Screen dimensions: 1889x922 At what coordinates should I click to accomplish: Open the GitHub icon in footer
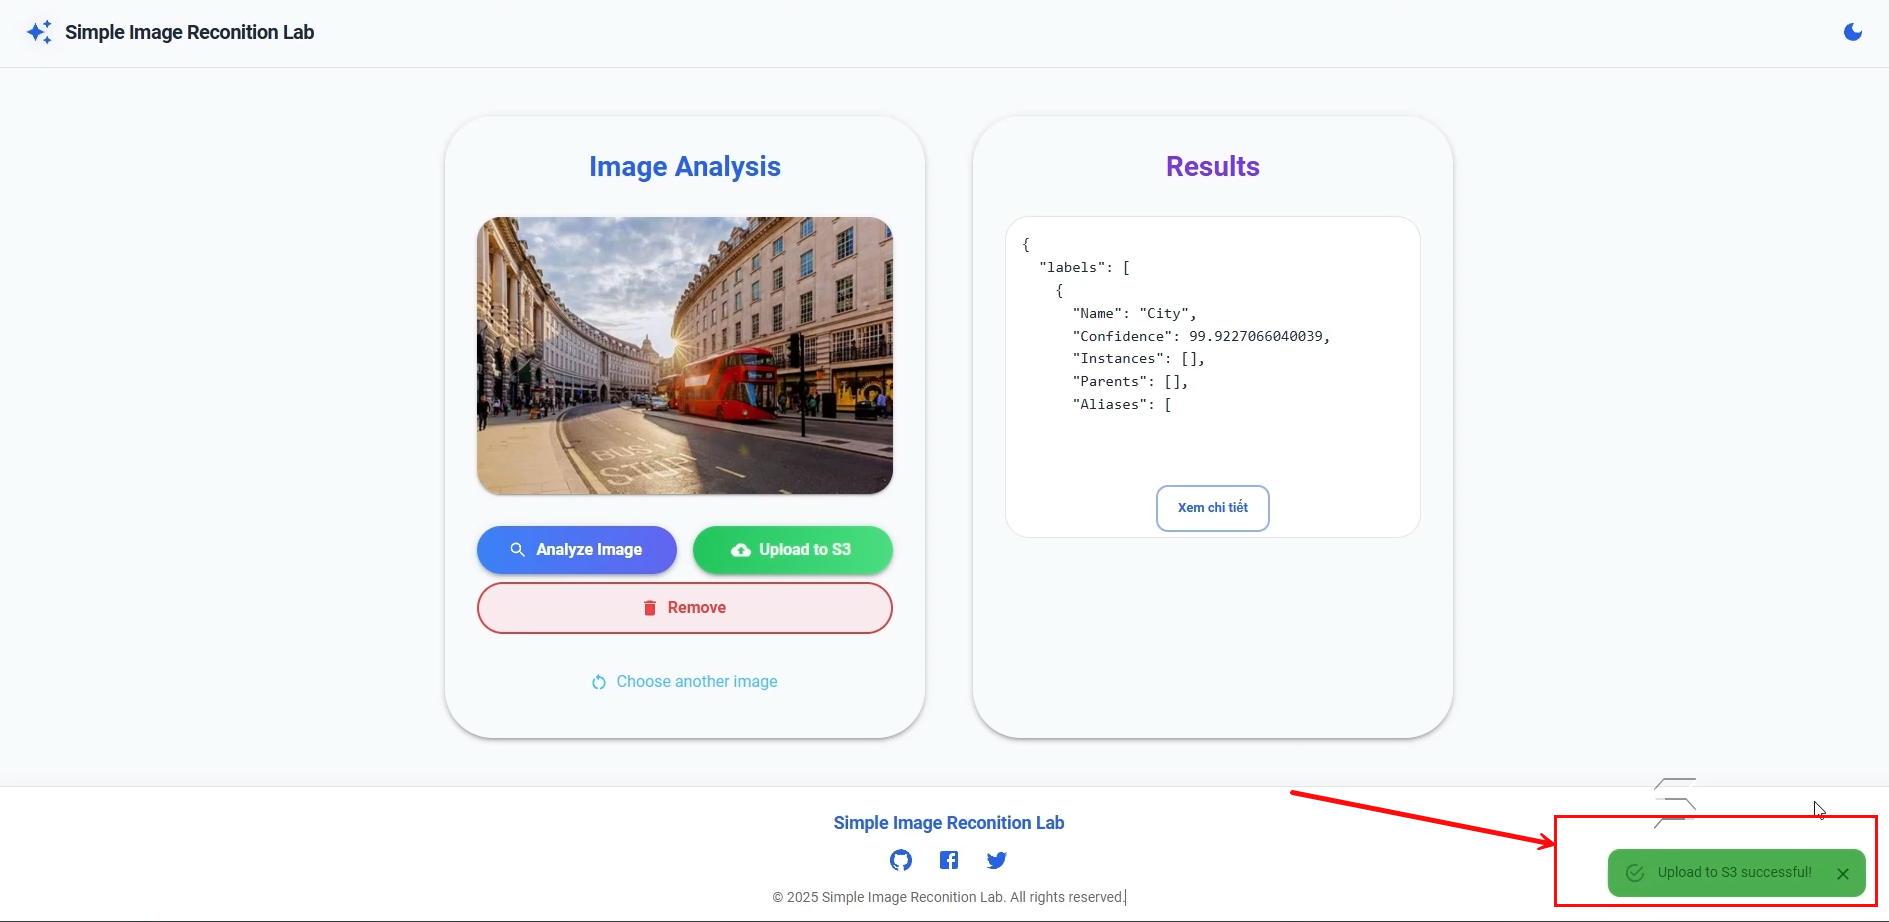pyautogui.click(x=901, y=860)
